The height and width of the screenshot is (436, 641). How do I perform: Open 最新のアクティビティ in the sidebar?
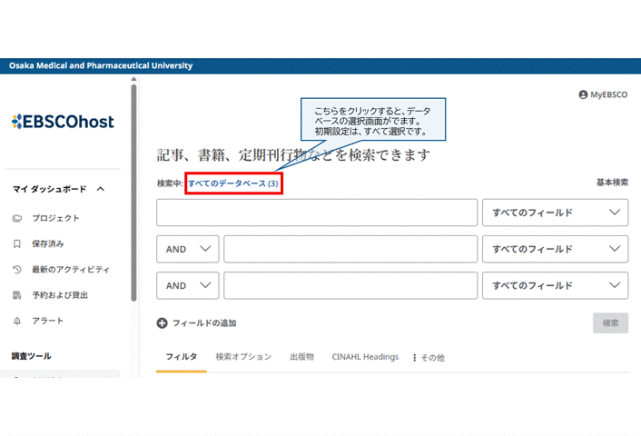pyautogui.click(x=71, y=270)
